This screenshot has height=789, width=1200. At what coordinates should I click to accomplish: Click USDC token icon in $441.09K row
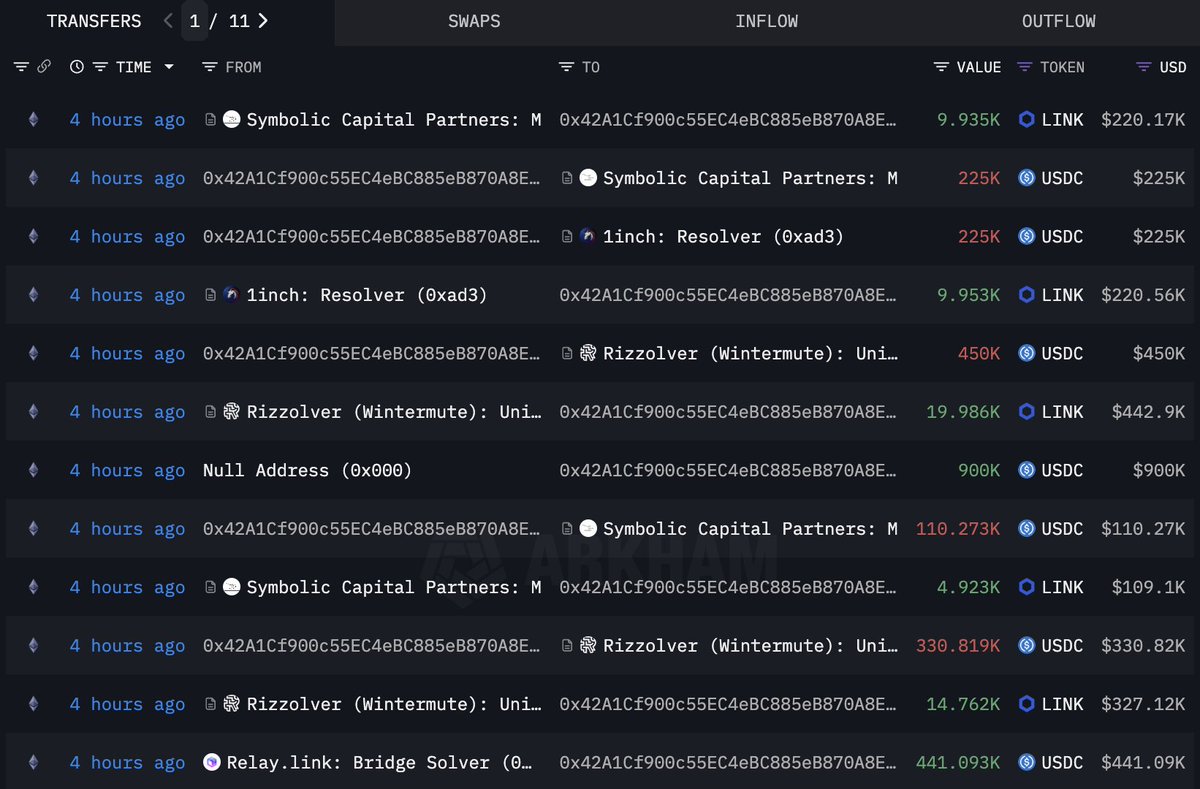pyautogui.click(x=1026, y=762)
